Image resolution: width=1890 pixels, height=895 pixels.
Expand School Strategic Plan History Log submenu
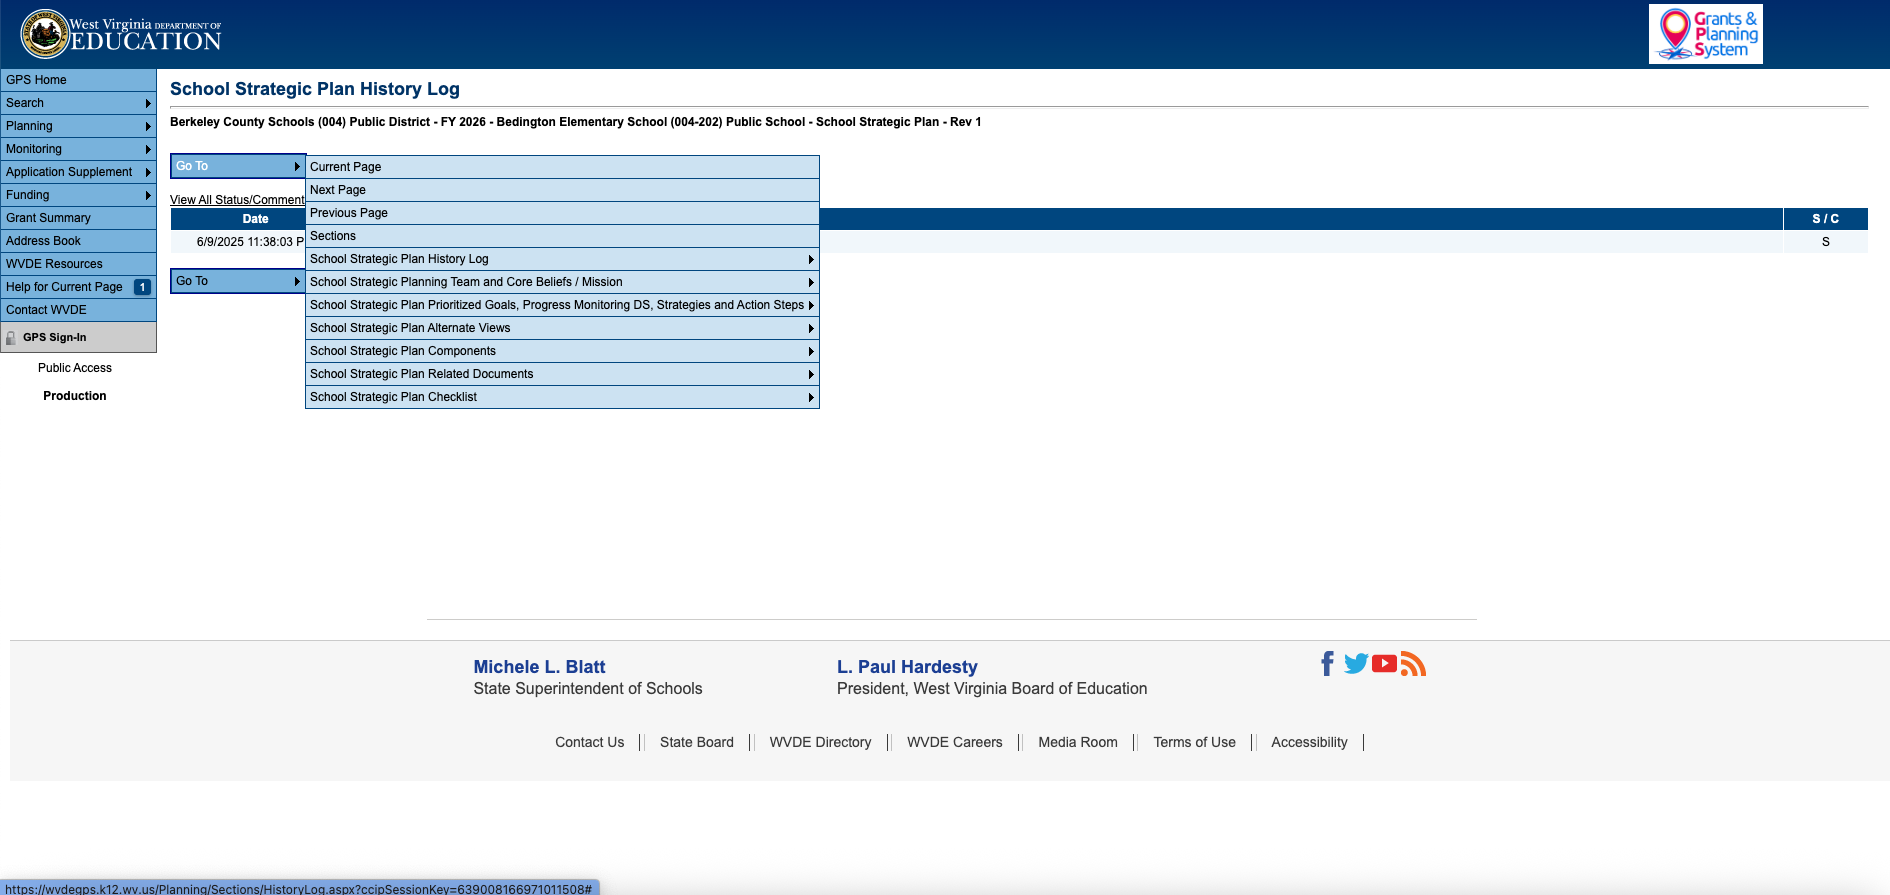click(x=562, y=259)
